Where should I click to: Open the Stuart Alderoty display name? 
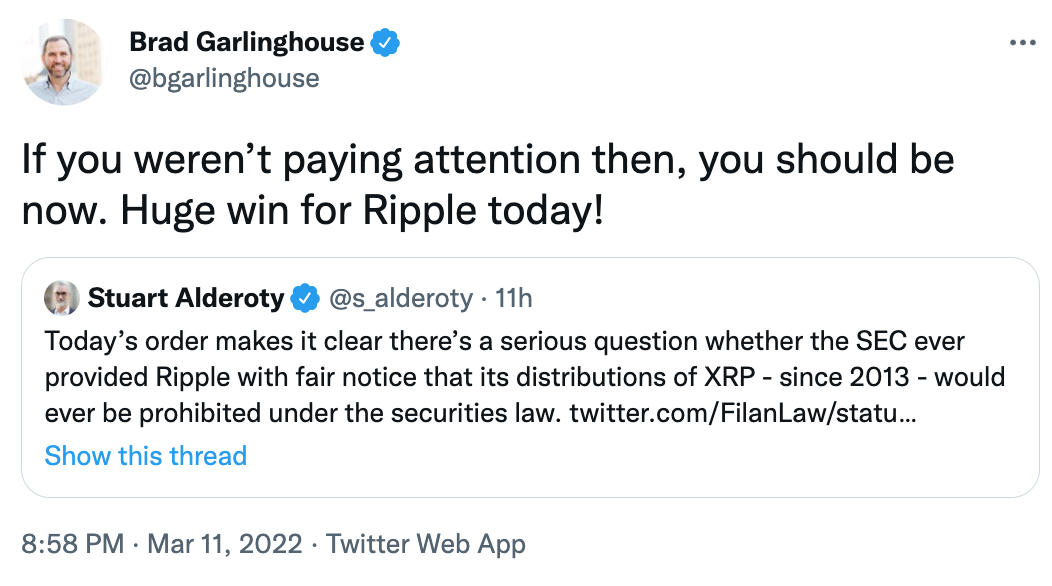click(x=186, y=298)
